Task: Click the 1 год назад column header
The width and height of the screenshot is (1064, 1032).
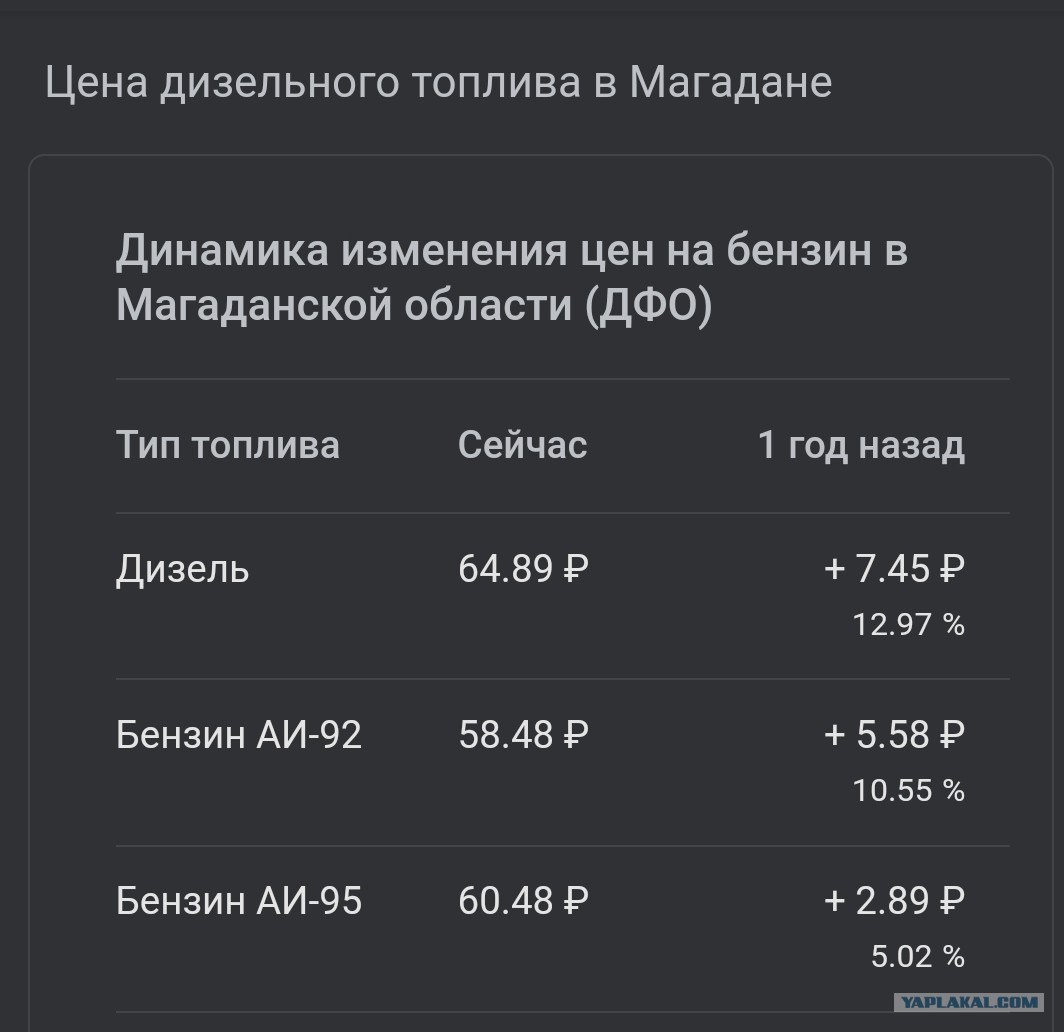Action: [x=861, y=445]
